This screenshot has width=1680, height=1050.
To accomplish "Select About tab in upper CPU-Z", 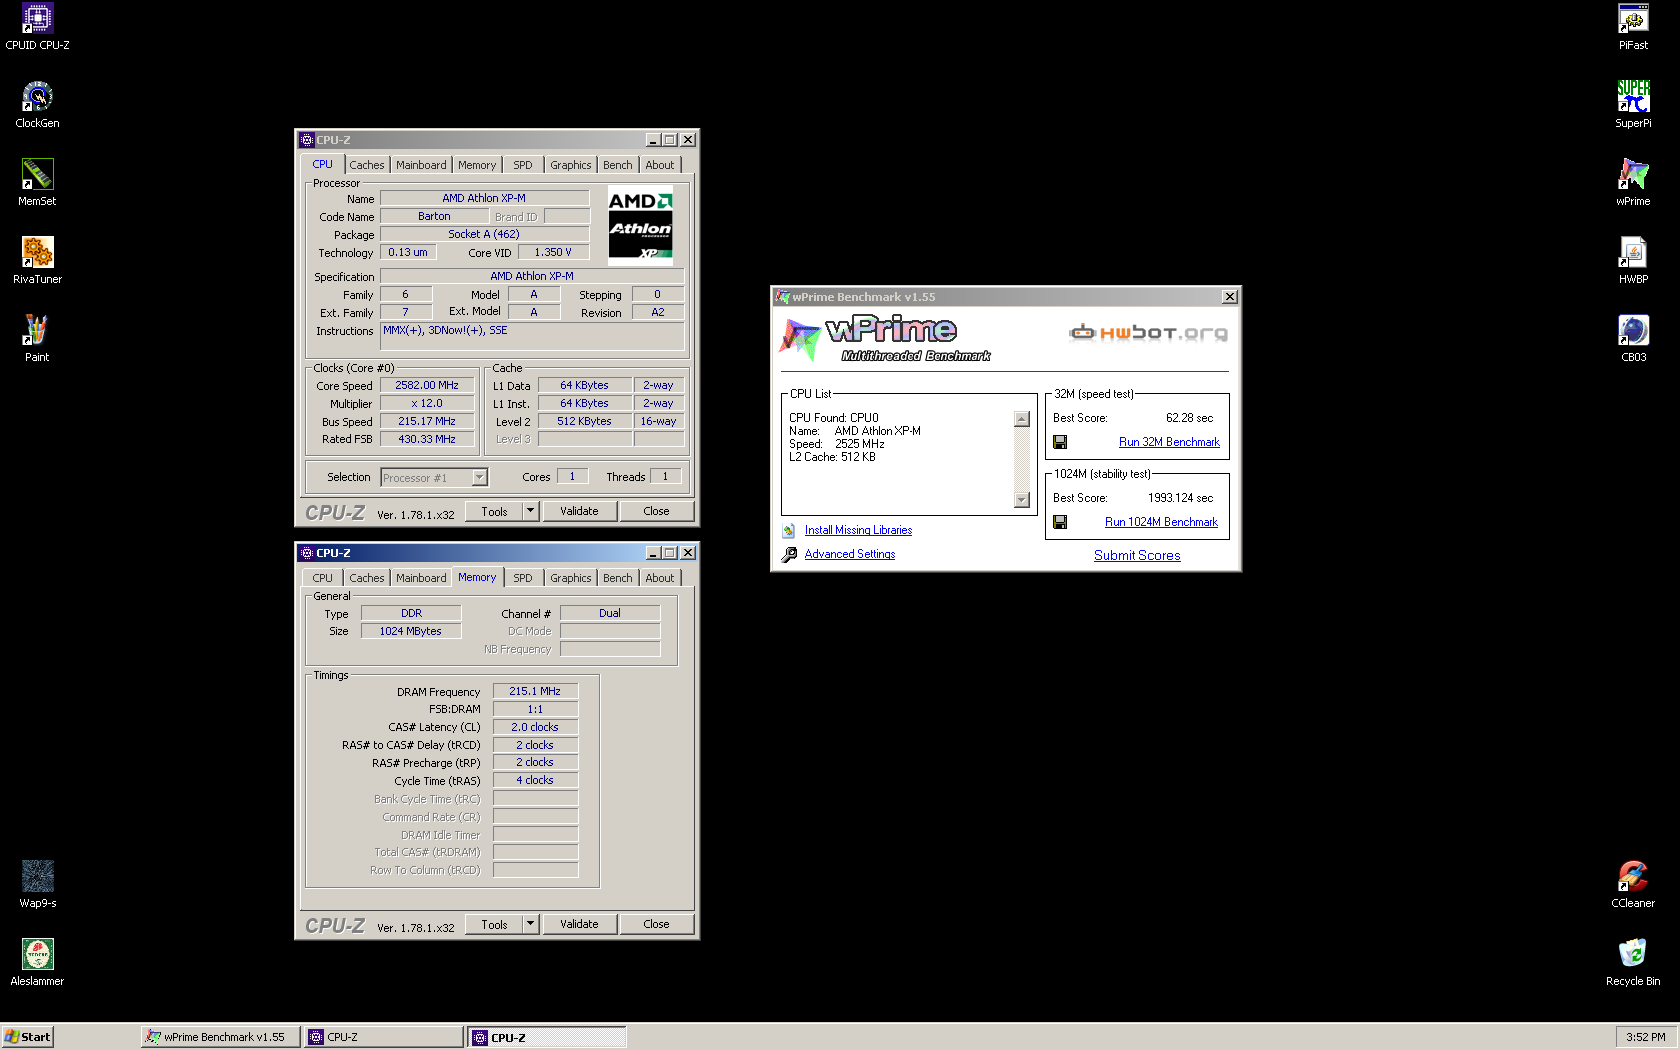I will (659, 165).
